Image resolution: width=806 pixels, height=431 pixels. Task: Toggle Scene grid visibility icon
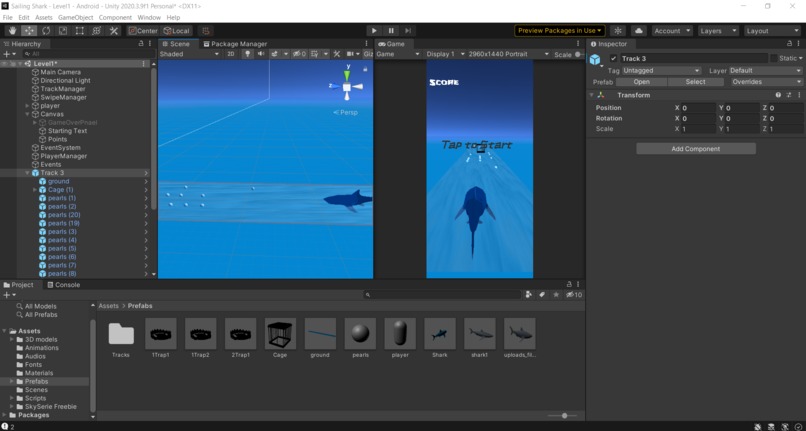point(314,54)
